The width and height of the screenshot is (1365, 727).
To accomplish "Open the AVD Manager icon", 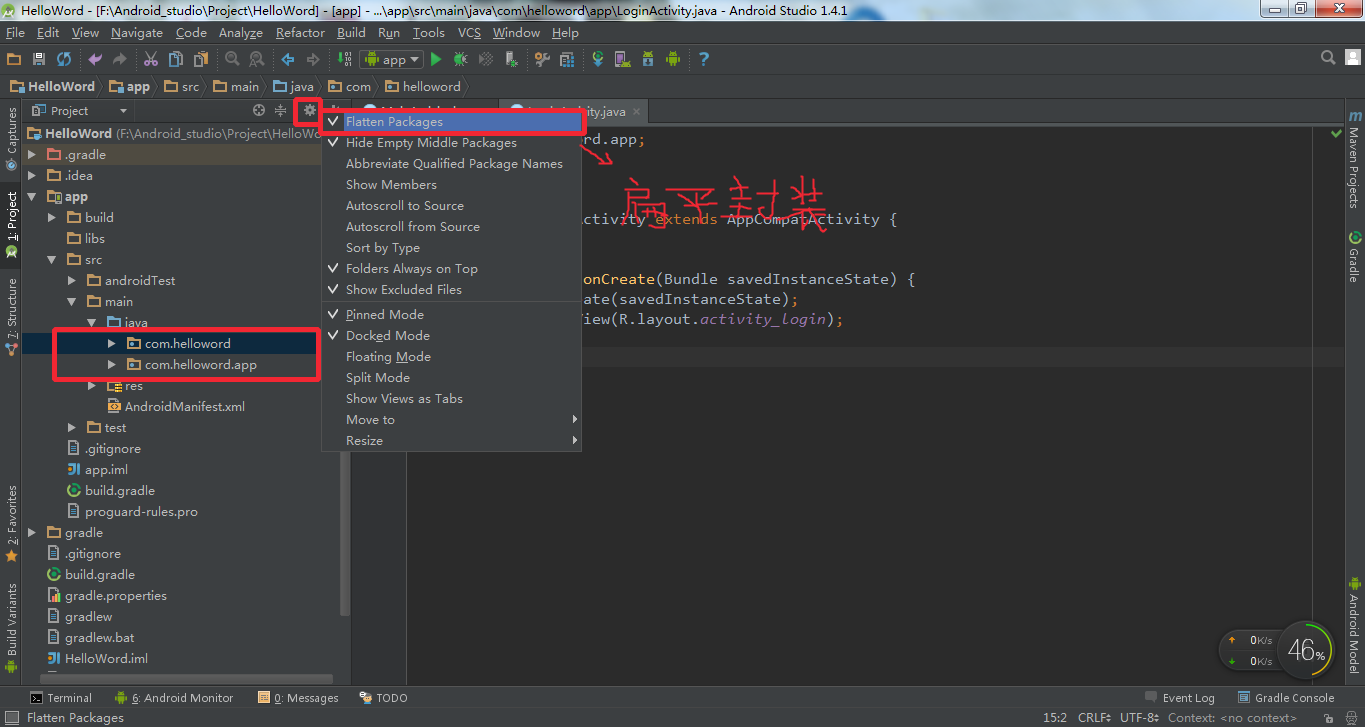I will [x=622, y=60].
